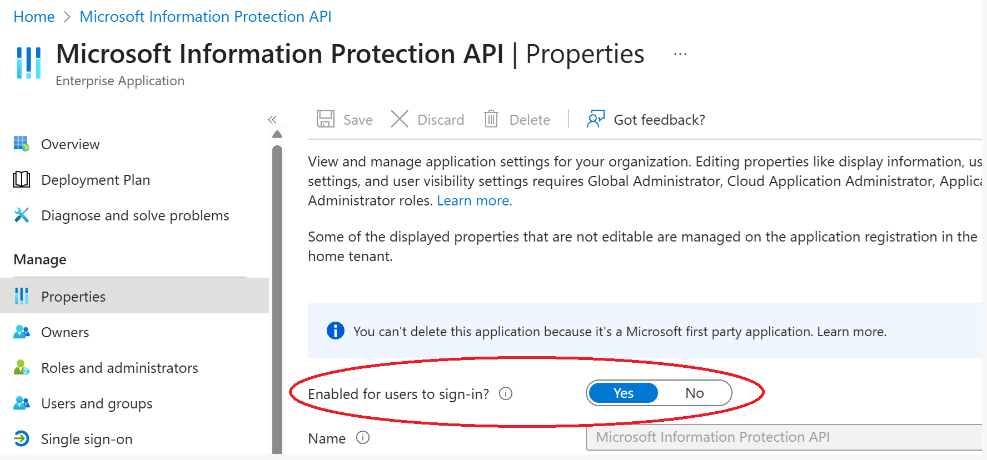
Task: Click the blue info icon in the banner
Action: 336,331
